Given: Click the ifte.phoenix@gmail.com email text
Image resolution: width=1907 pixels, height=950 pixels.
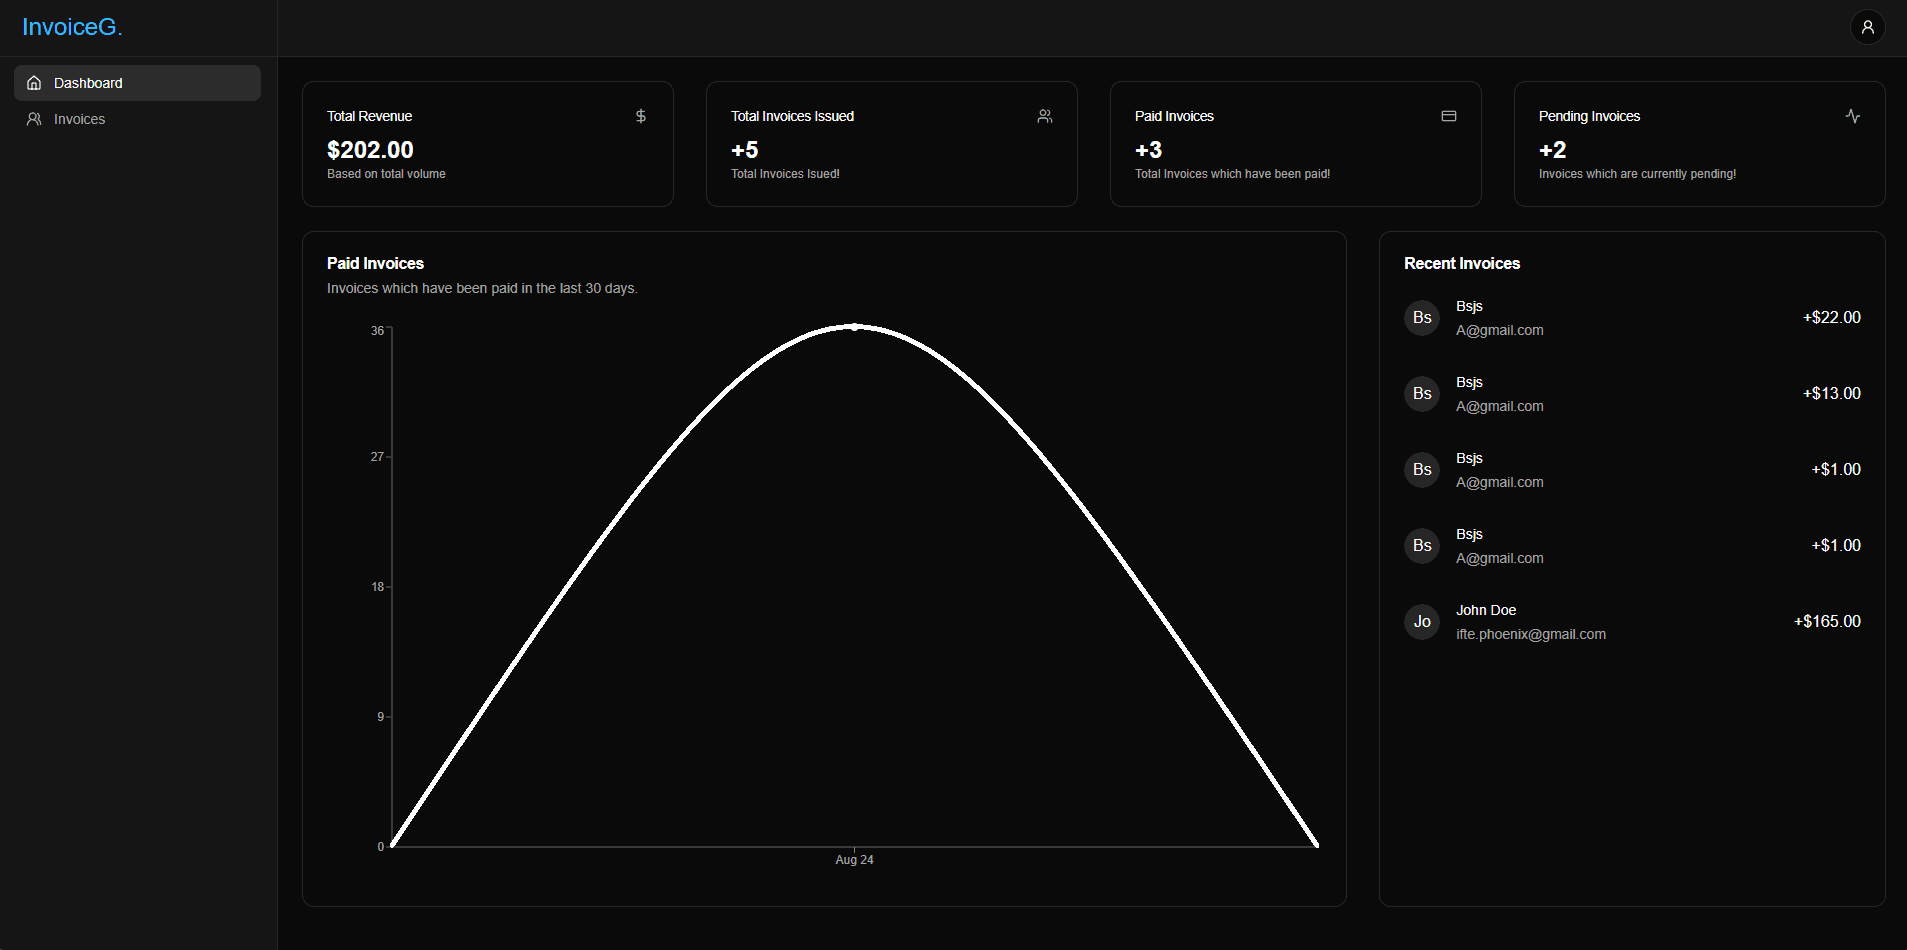Looking at the screenshot, I should (x=1530, y=634).
